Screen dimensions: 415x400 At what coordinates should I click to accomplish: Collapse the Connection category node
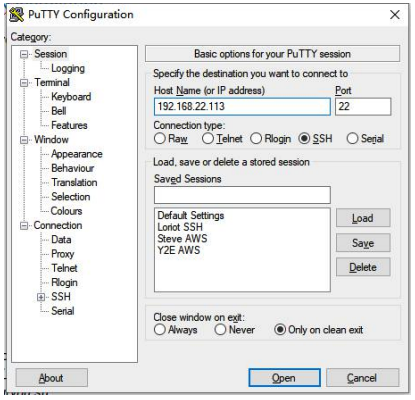click(24, 226)
